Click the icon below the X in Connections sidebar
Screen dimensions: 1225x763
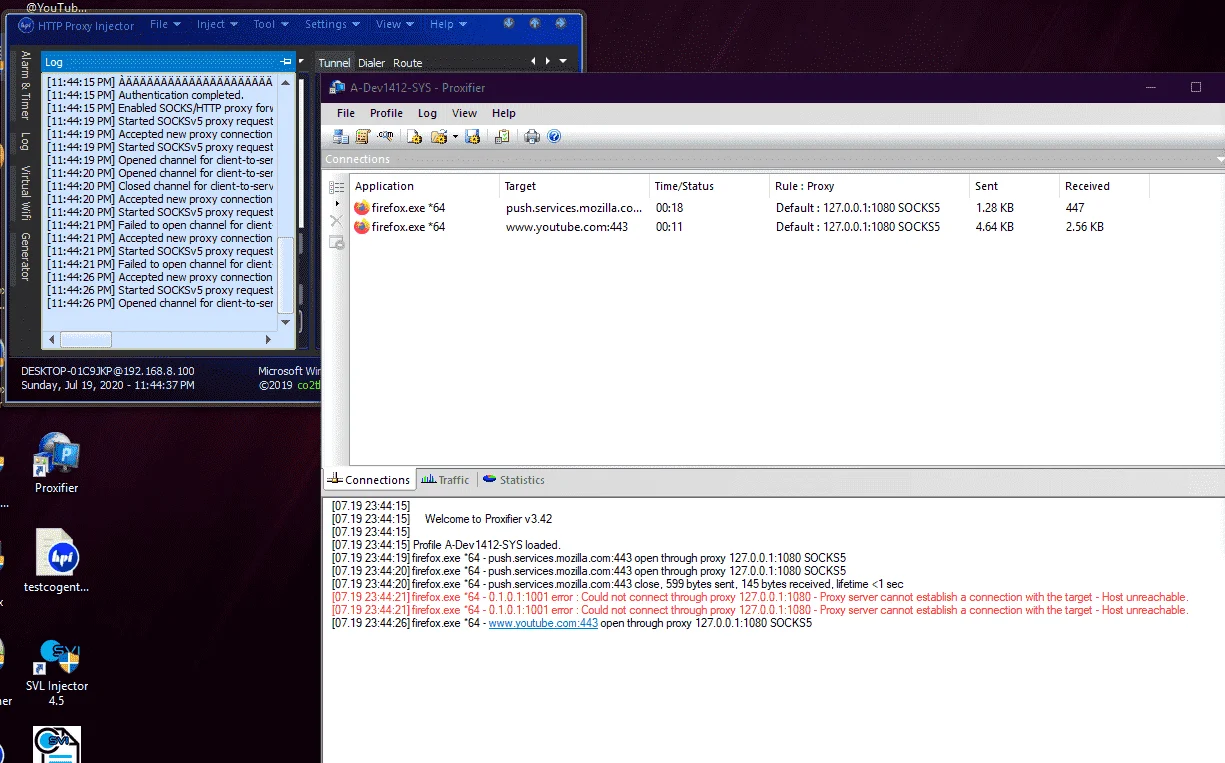(337, 242)
